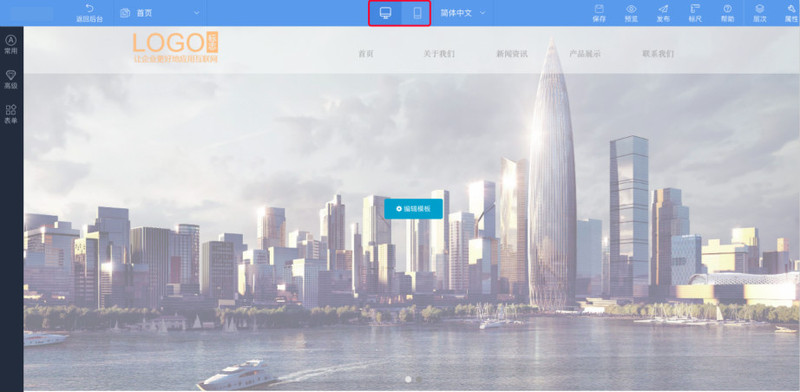Toggle the 标尺 ruler tool
This screenshot has height=392, width=800.
[x=695, y=9]
